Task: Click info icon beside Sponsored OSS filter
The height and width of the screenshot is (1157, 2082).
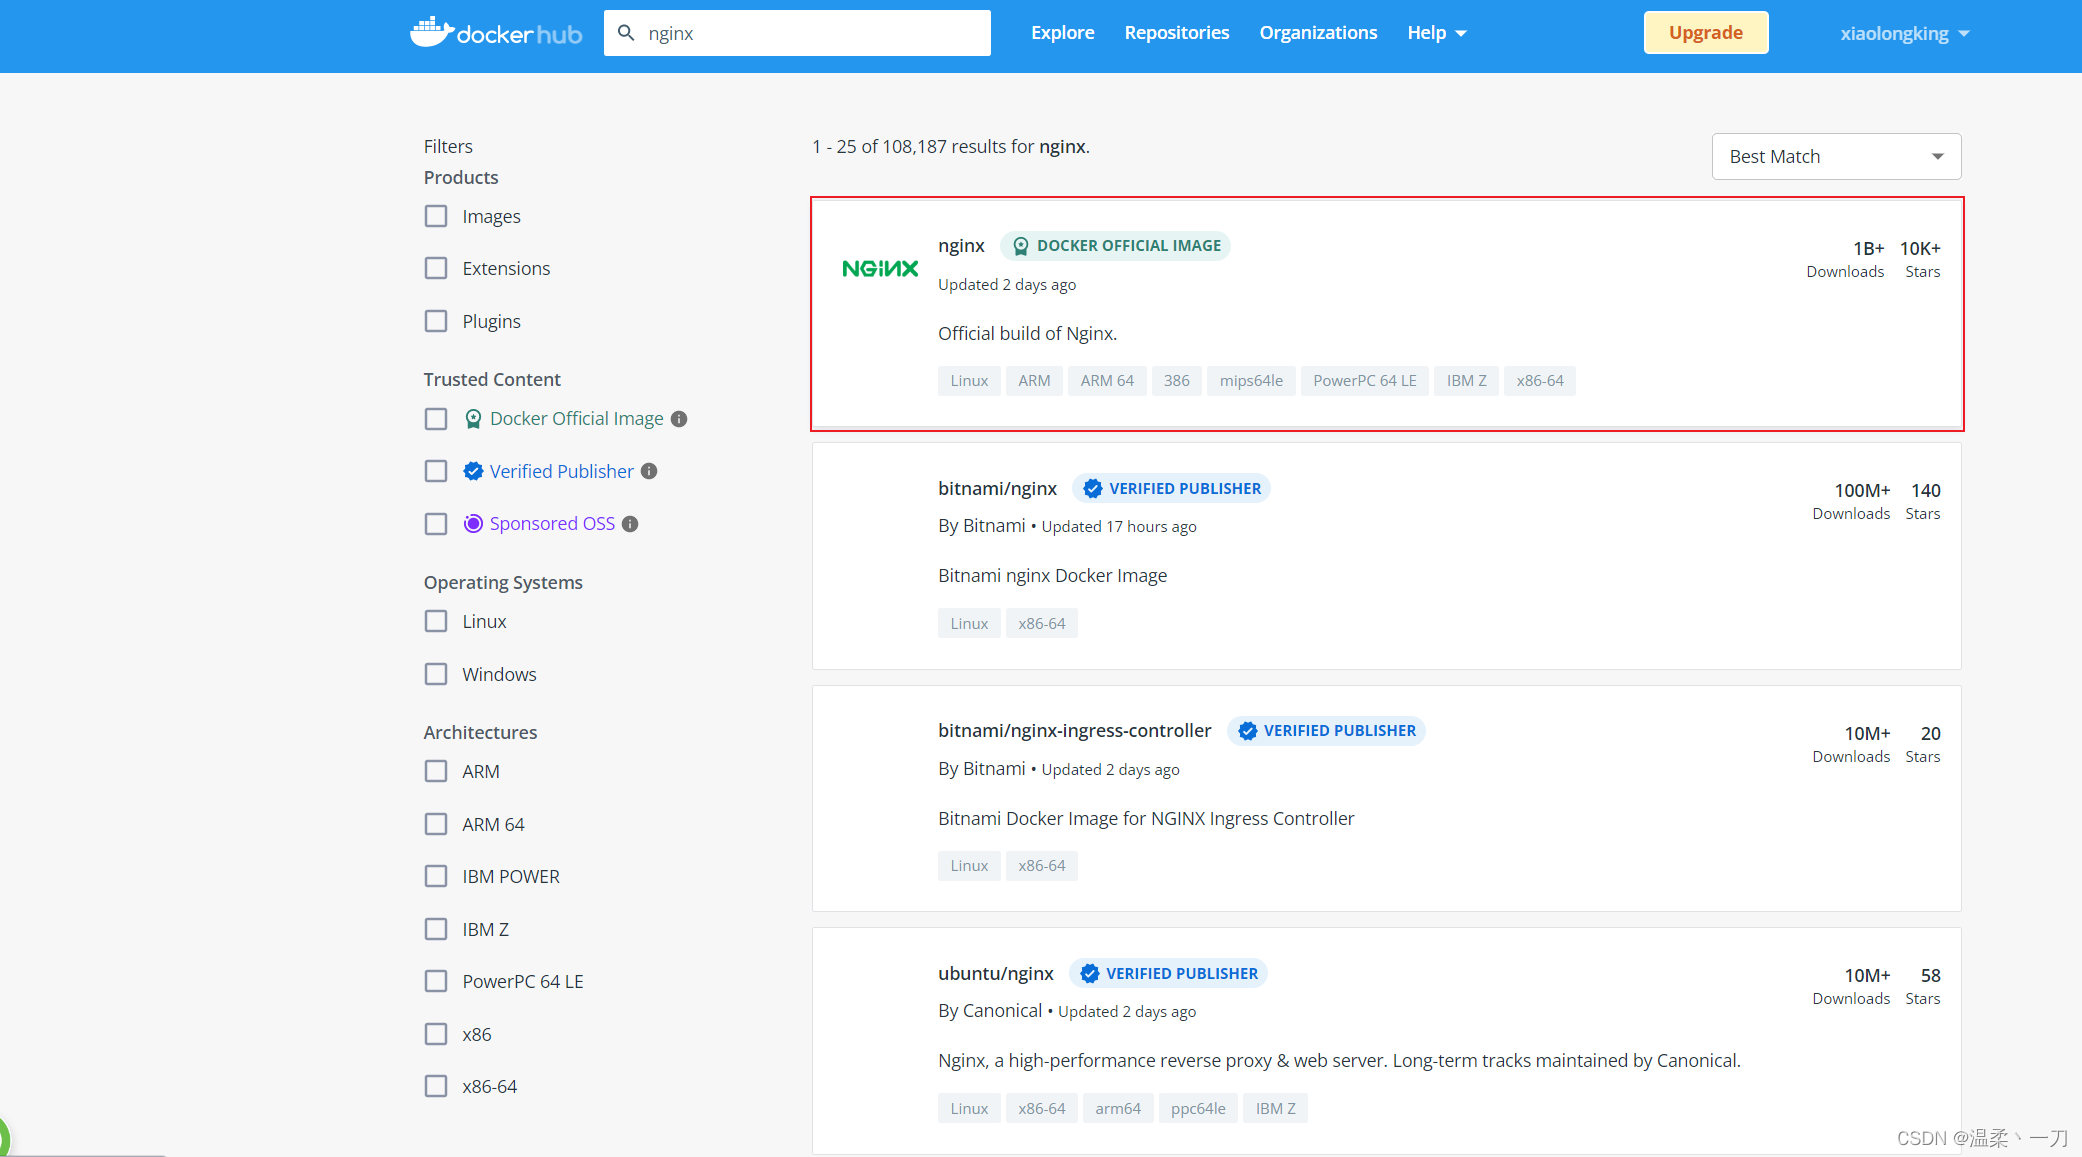Action: point(630,524)
